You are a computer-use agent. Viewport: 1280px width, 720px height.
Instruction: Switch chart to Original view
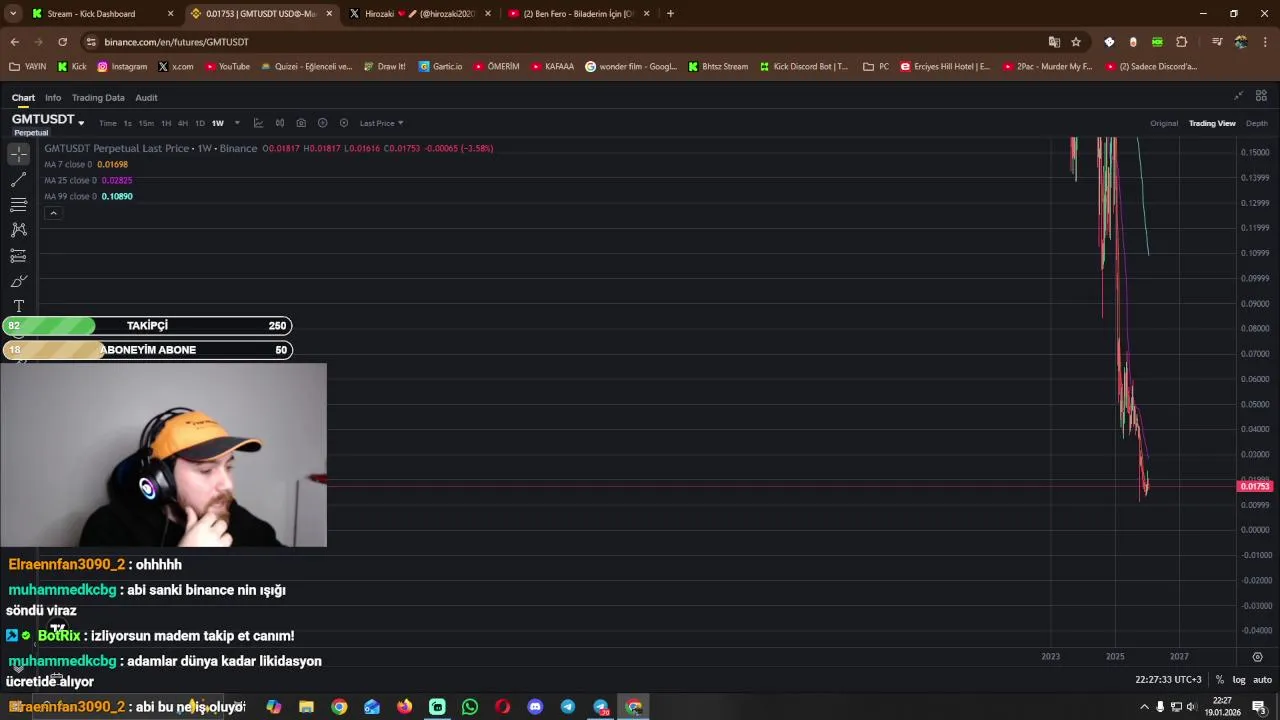[x=1164, y=123]
